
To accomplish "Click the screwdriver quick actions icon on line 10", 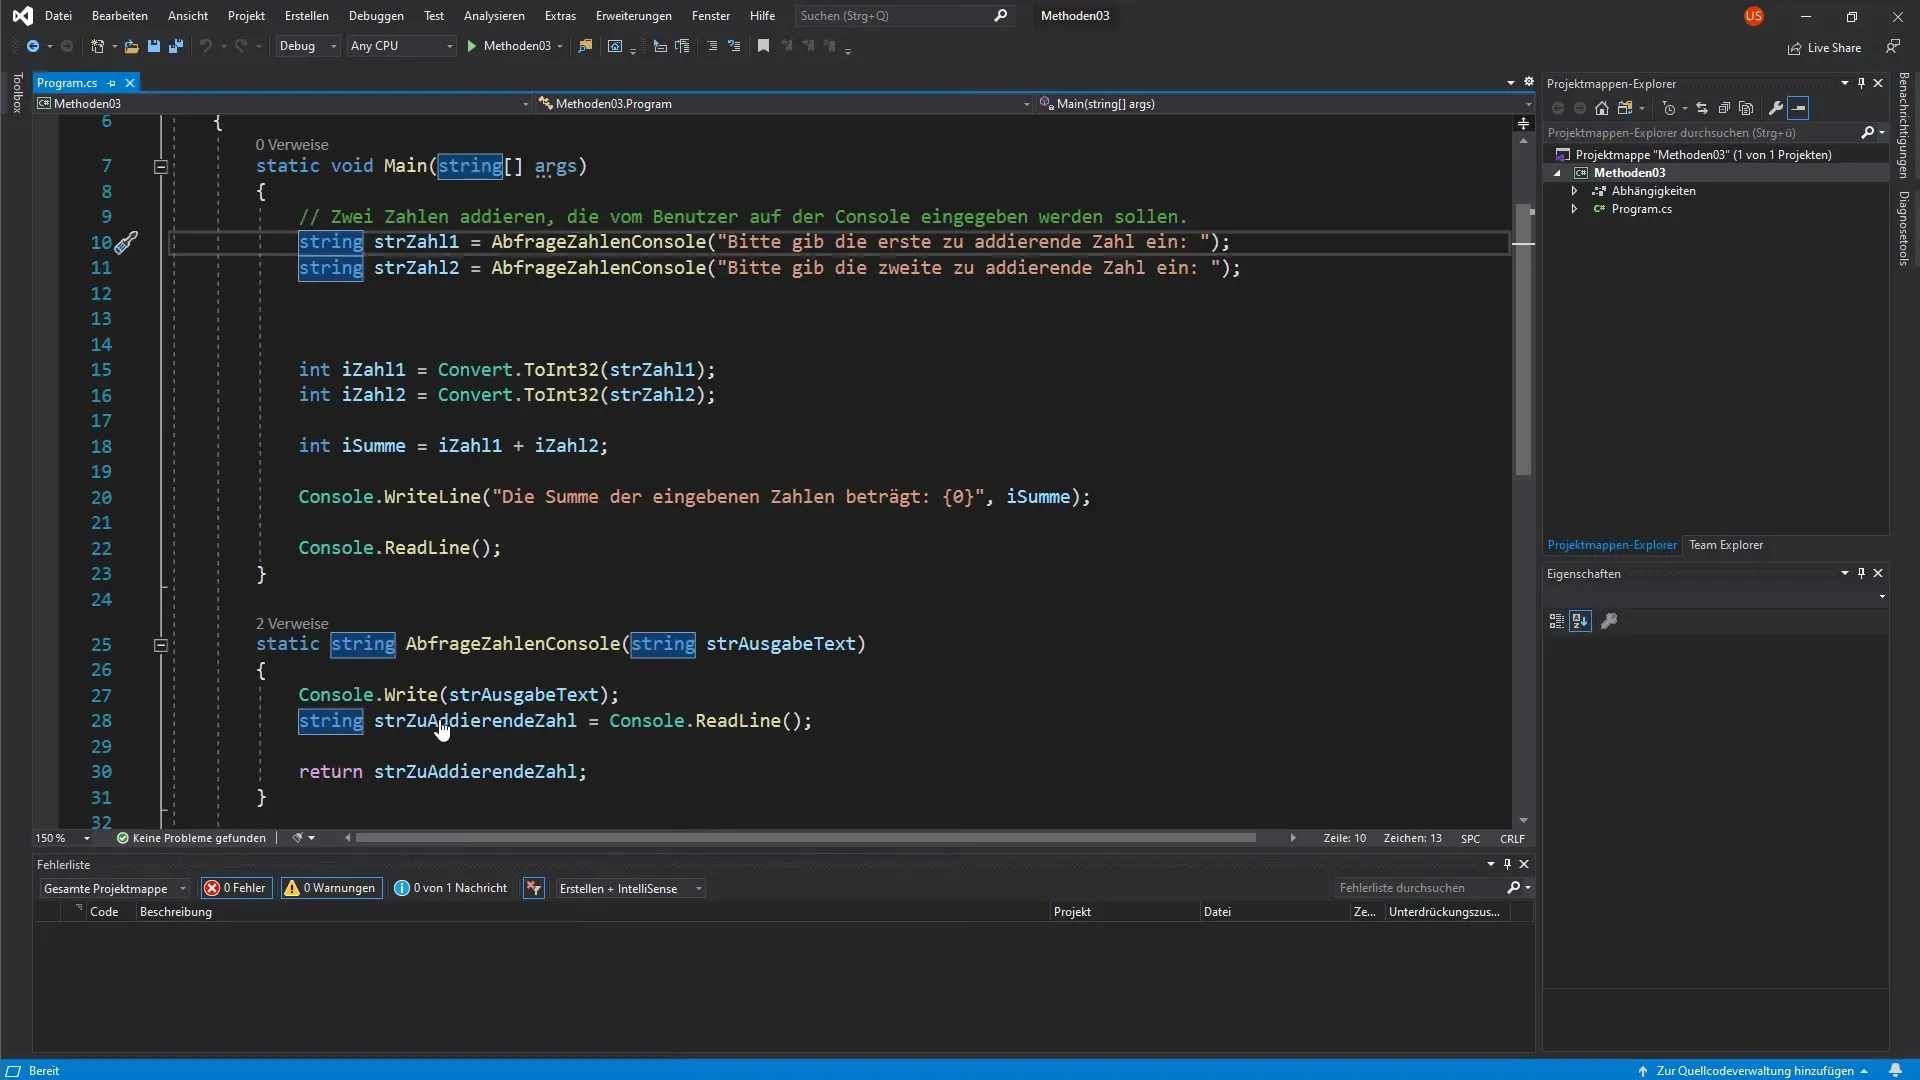I will tap(126, 242).
